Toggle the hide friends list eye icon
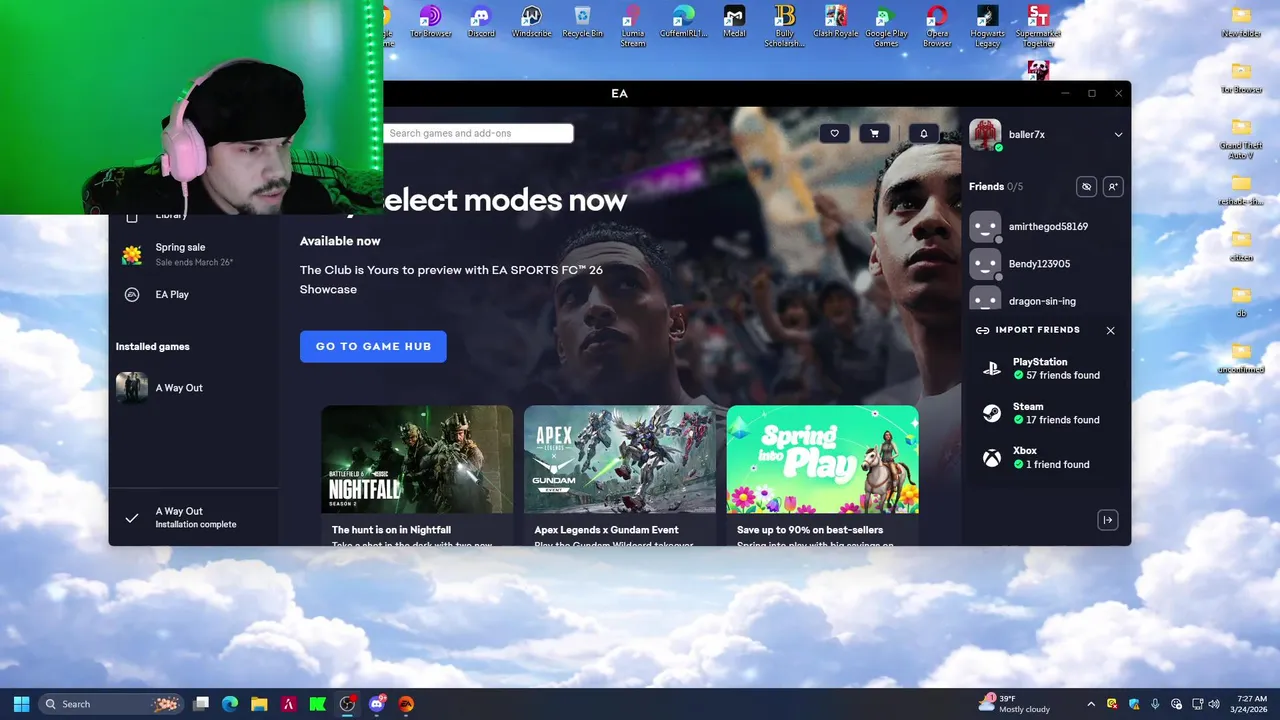 point(1086,187)
